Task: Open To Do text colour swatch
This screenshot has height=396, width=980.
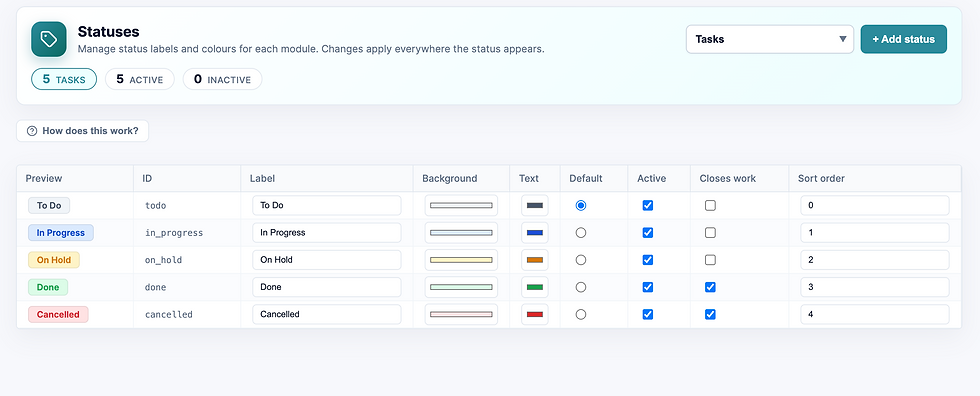Action: pos(535,205)
